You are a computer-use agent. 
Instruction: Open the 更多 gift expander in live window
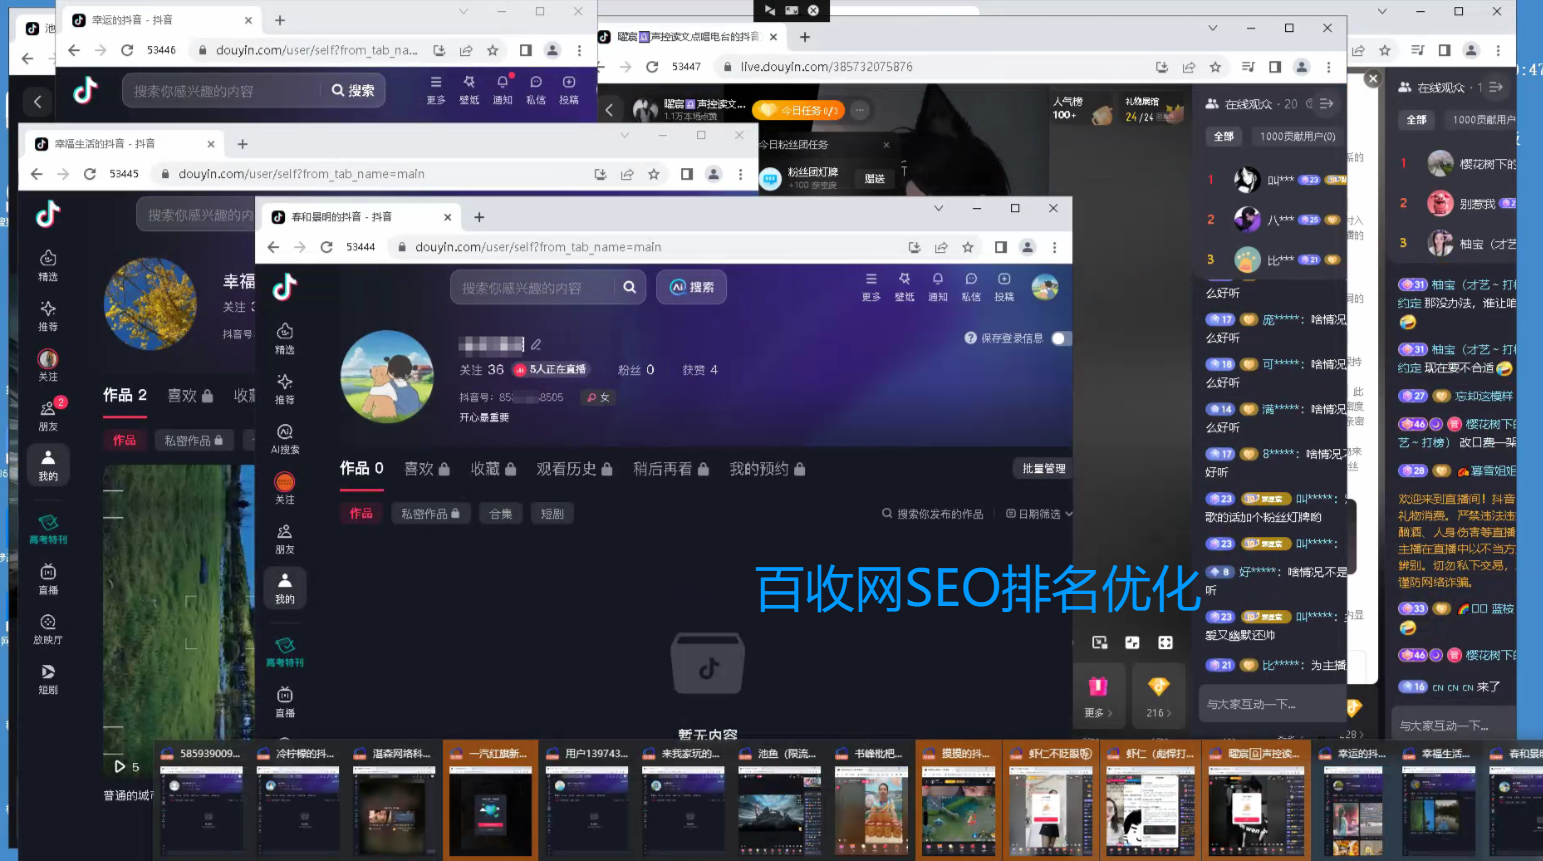(x=1098, y=696)
